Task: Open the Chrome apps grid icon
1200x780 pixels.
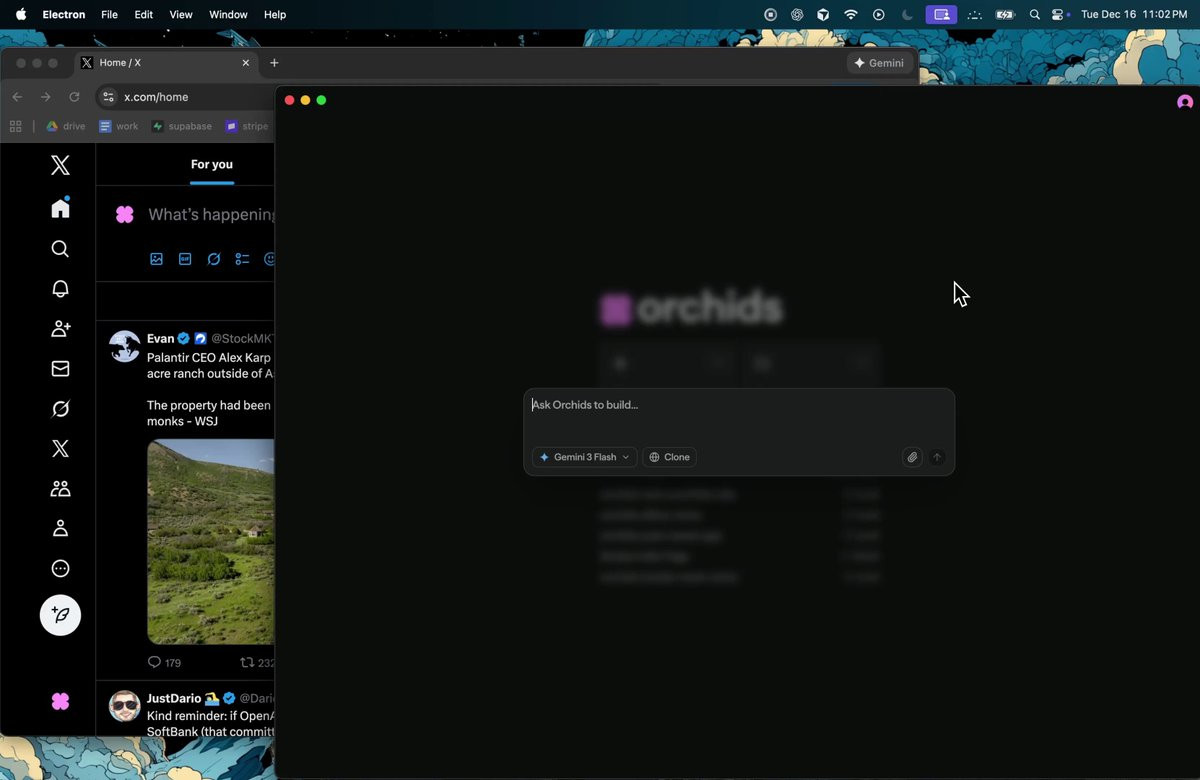Action: (15, 126)
